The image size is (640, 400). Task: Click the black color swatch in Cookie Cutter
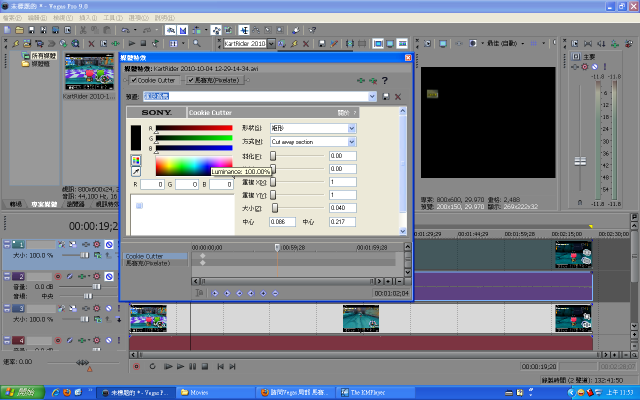coord(136,138)
